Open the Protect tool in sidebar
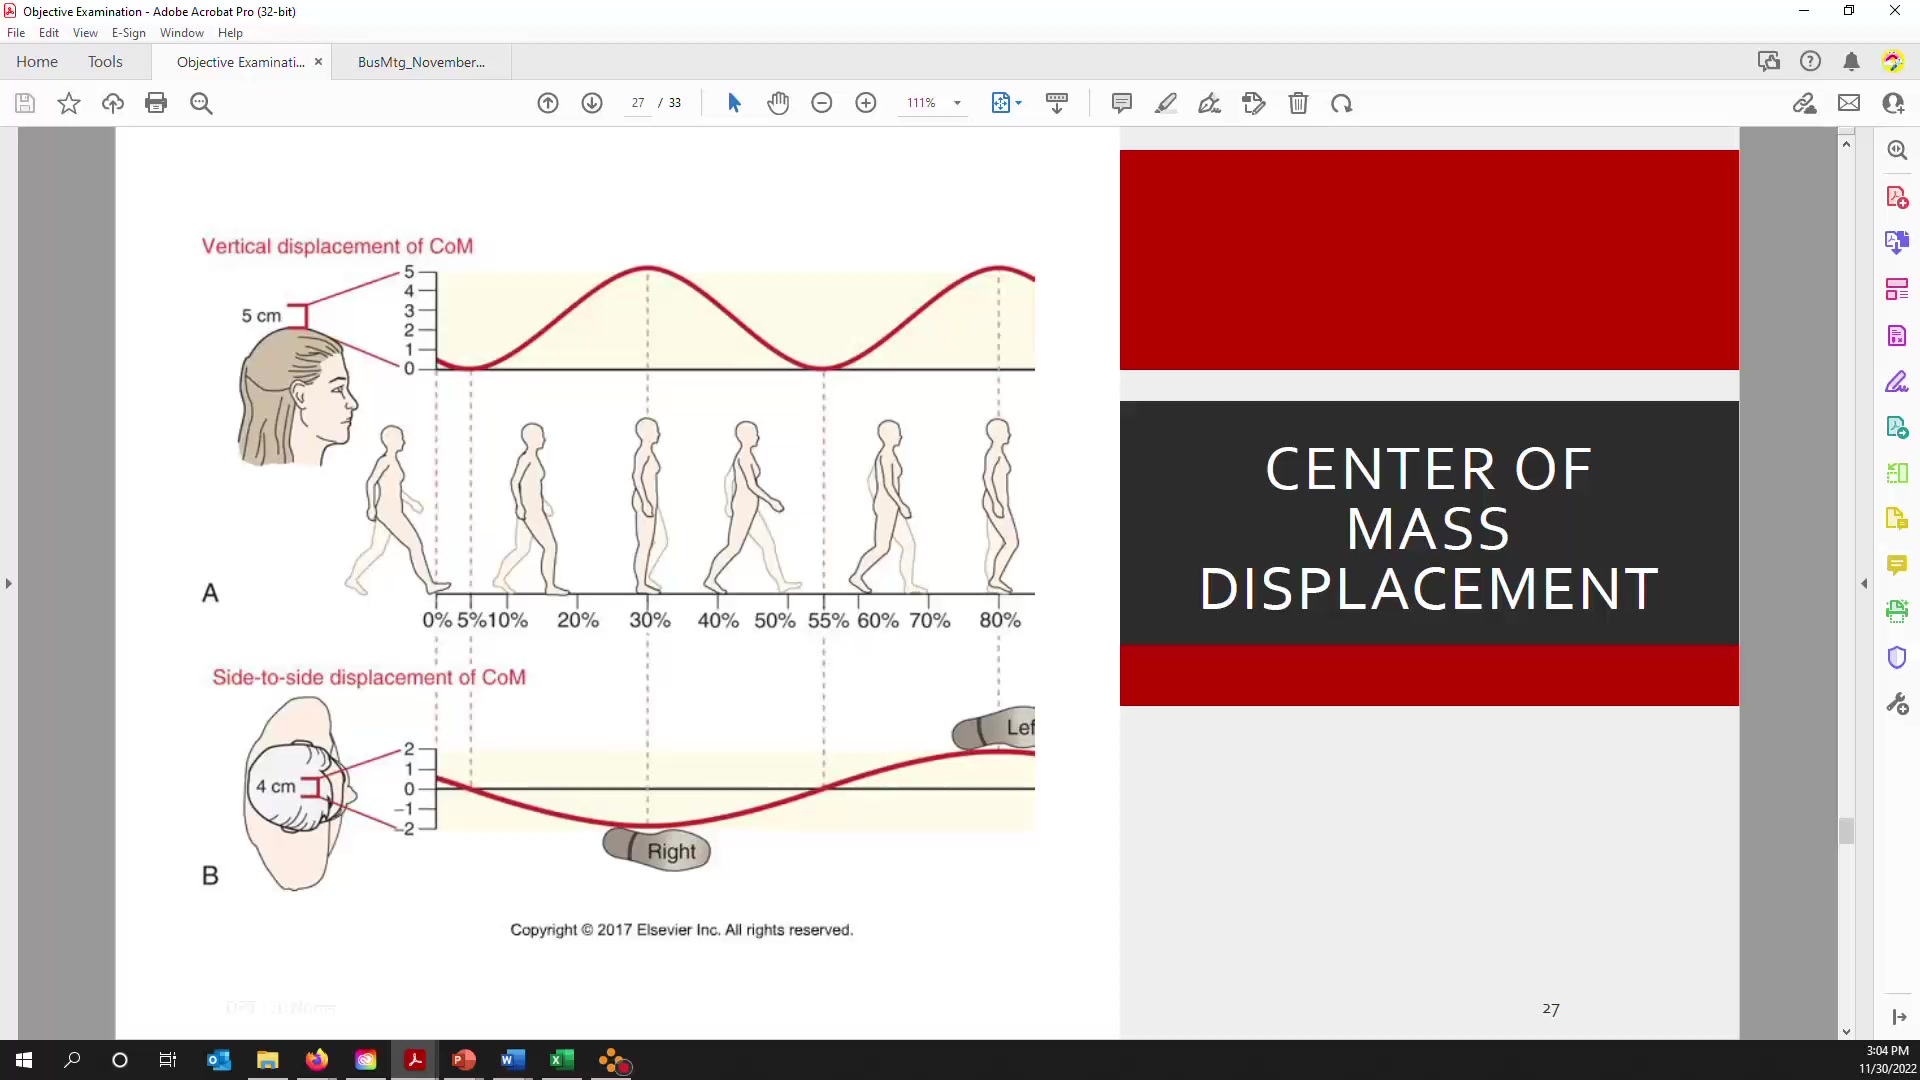Image resolution: width=1920 pixels, height=1080 pixels. [x=1897, y=657]
